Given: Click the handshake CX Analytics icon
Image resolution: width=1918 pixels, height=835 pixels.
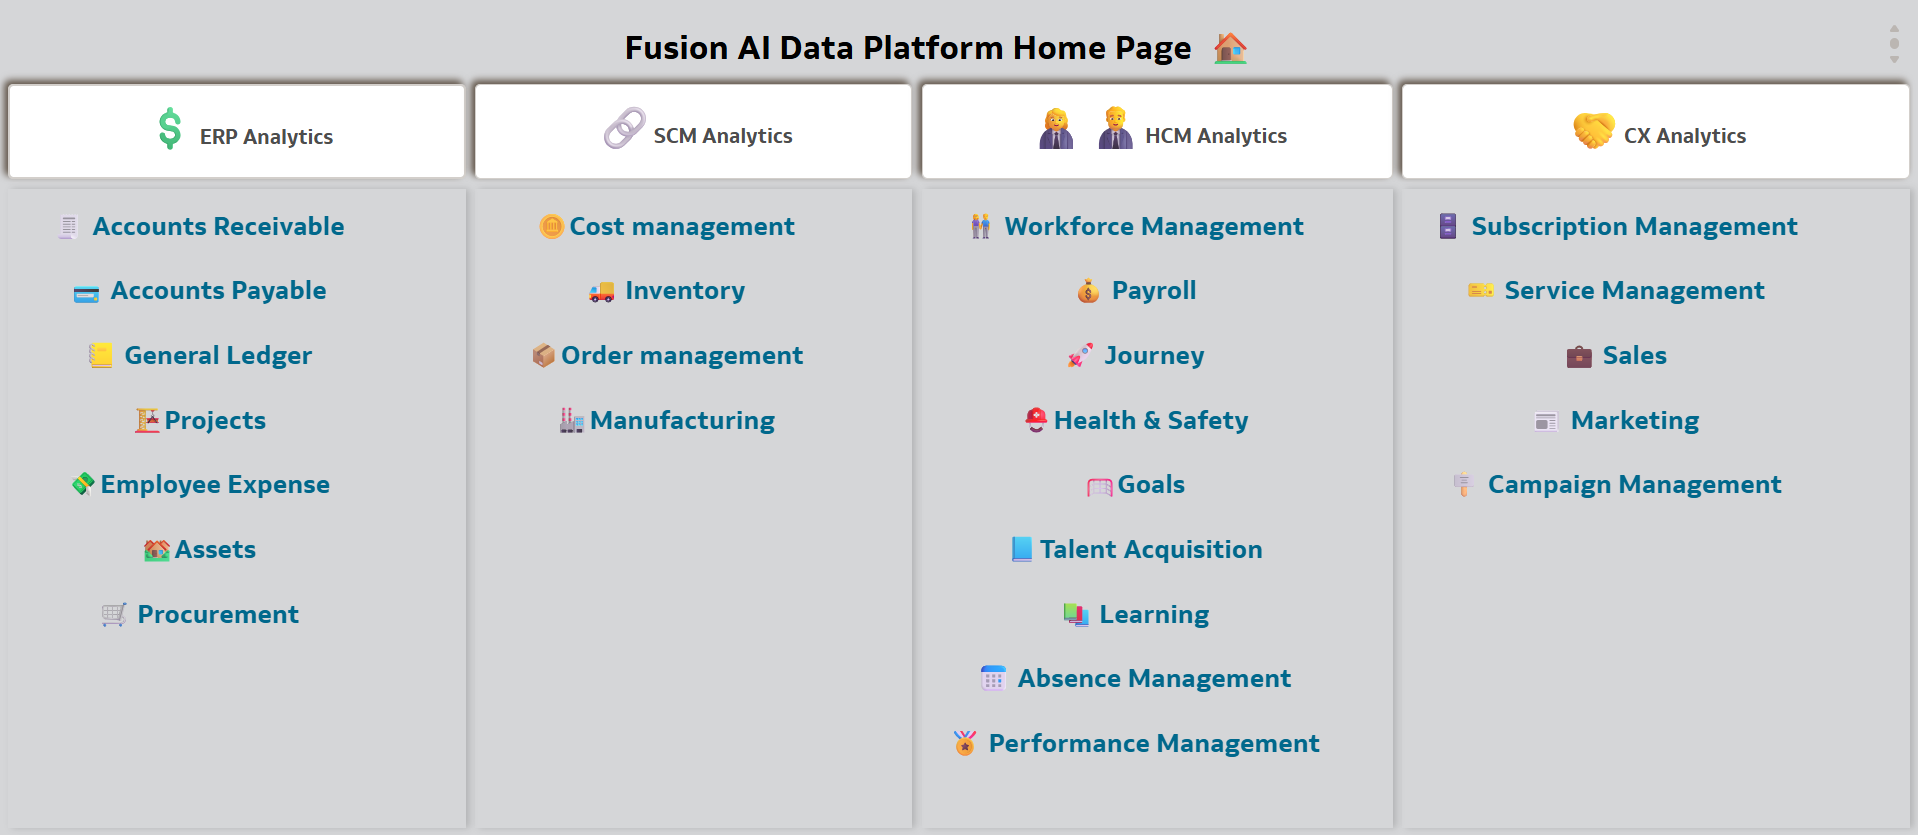Looking at the screenshot, I should point(1593,130).
